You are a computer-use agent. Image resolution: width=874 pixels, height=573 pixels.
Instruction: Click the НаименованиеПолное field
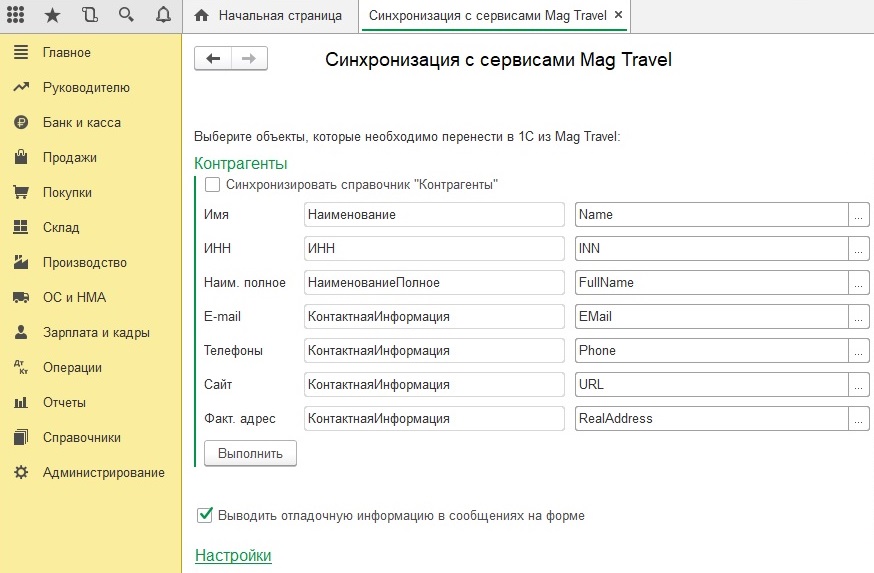434,283
